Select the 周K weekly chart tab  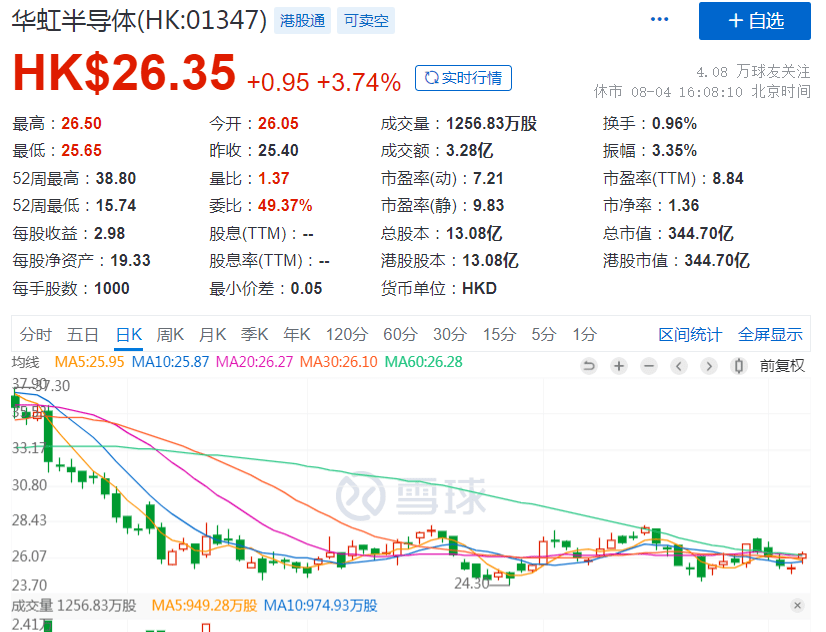click(170, 334)
